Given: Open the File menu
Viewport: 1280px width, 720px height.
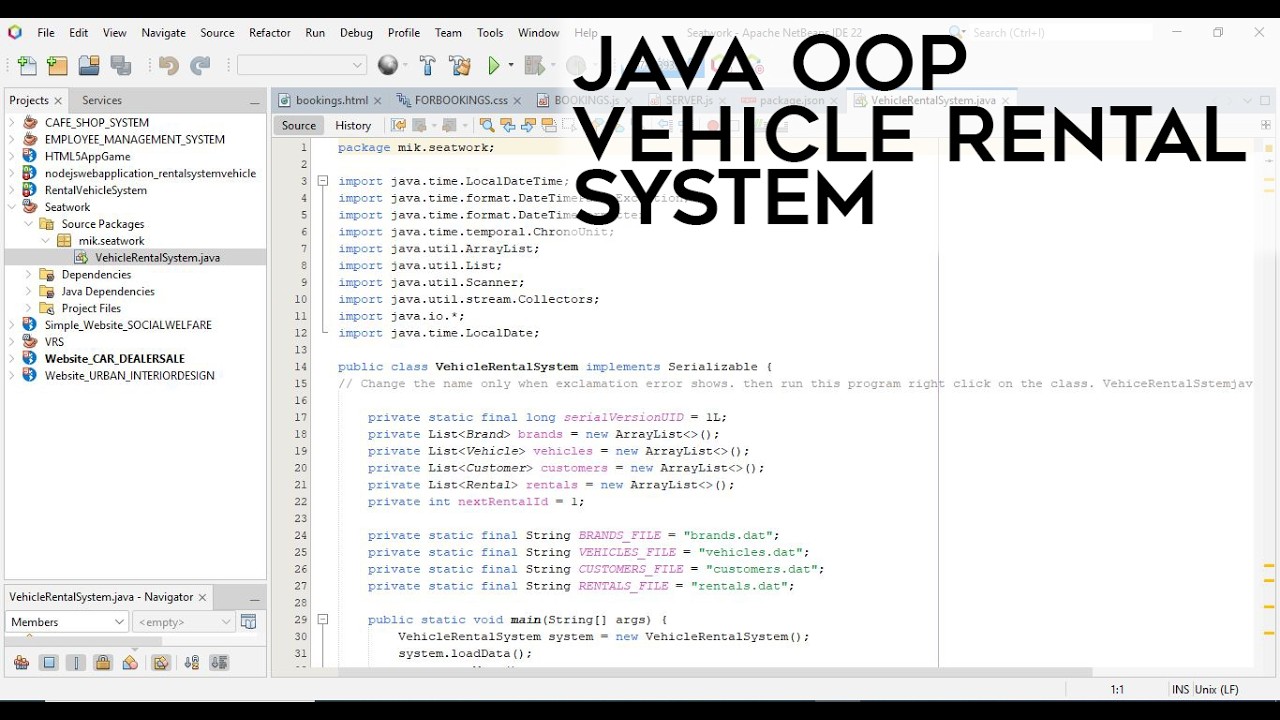Looking at the screenshot, I should (x=46, y=33).
